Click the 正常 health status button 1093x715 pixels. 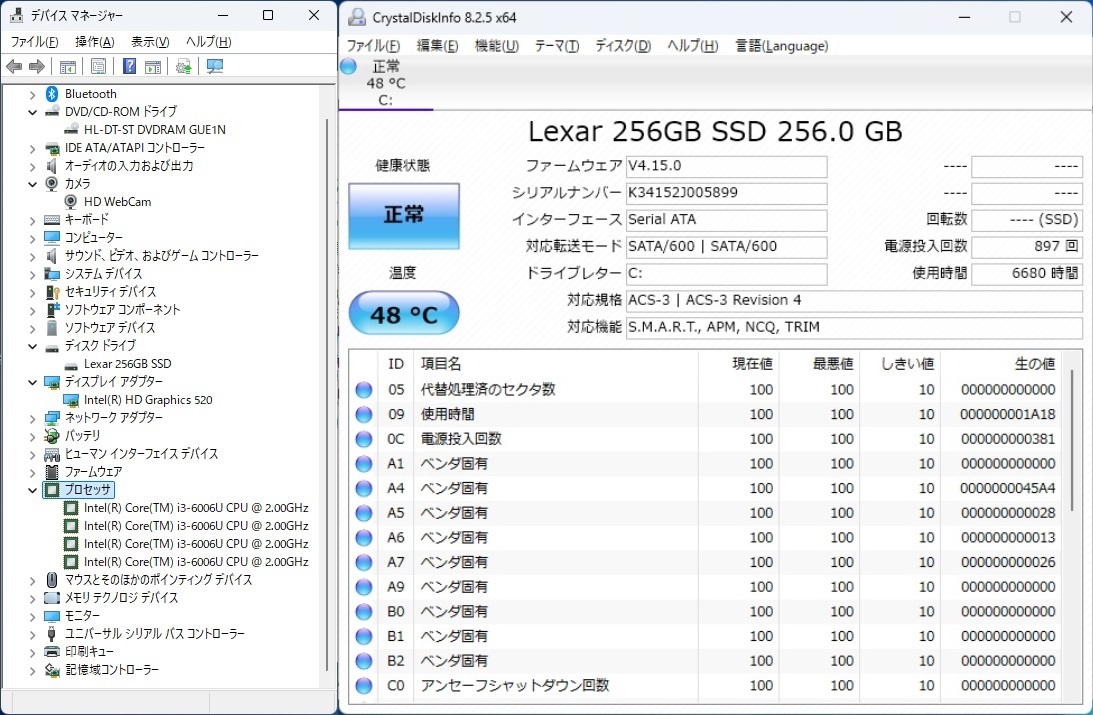point(404,215)
